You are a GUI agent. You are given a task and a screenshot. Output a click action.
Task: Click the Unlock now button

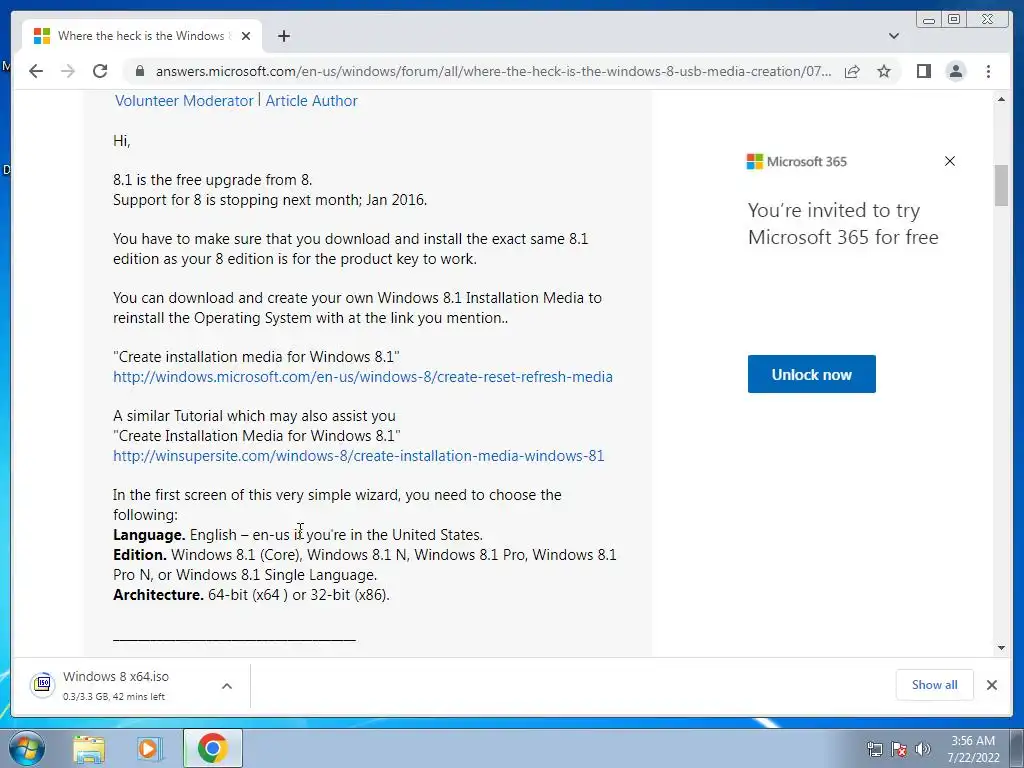pyautogui.click(x=812, y=374)
